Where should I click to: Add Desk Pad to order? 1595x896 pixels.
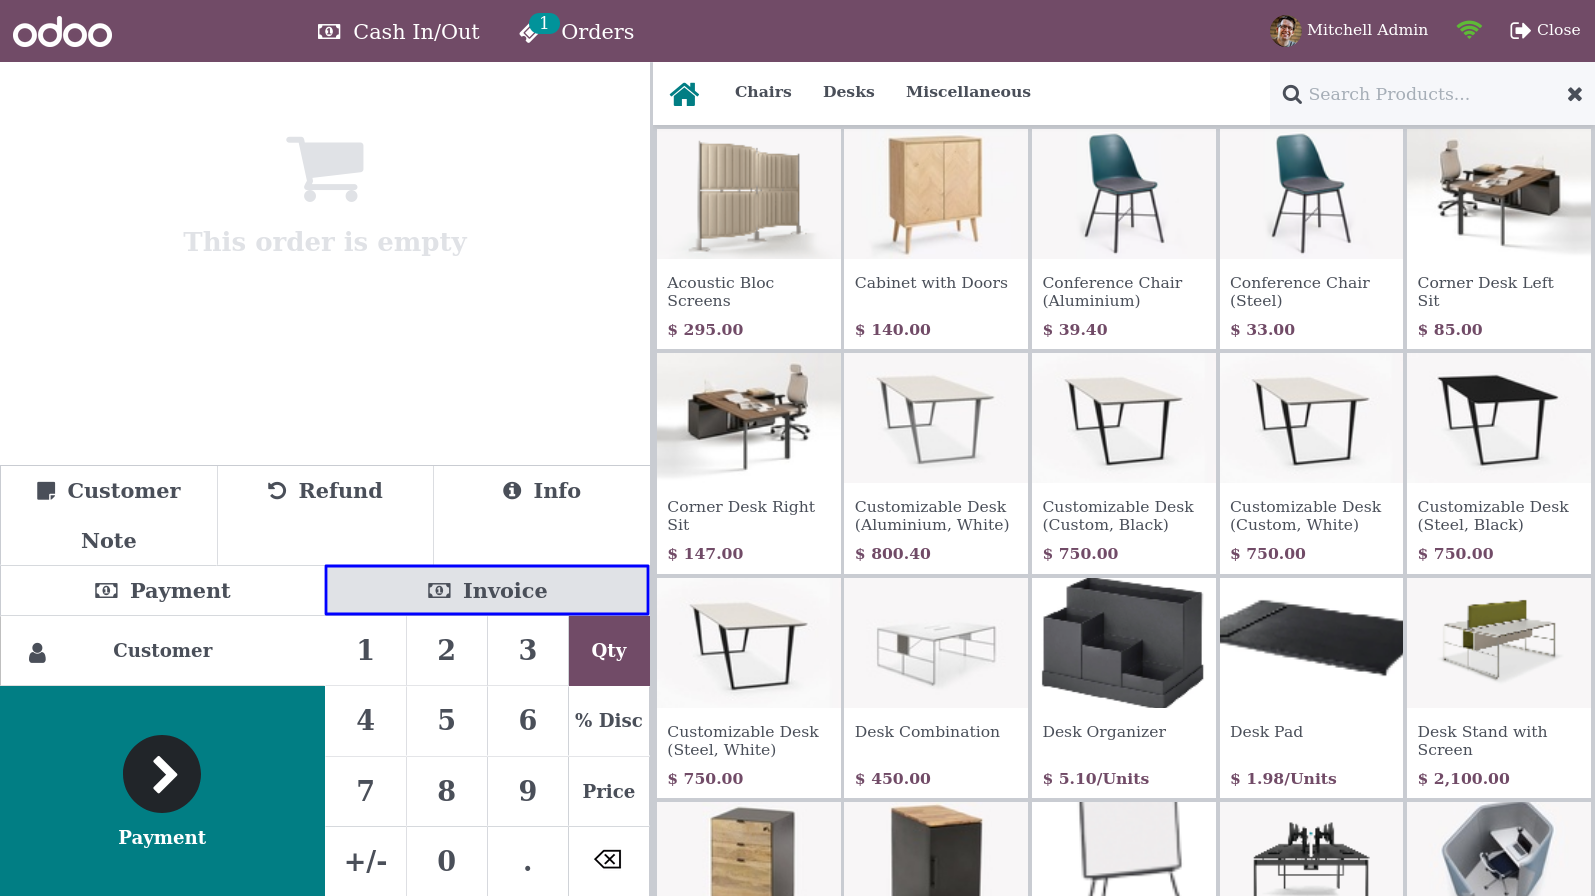click(1311, 688)
